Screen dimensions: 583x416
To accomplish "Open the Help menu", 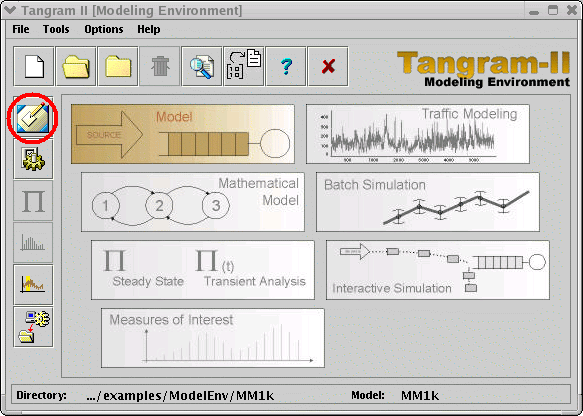I will [x=149, y=29].
